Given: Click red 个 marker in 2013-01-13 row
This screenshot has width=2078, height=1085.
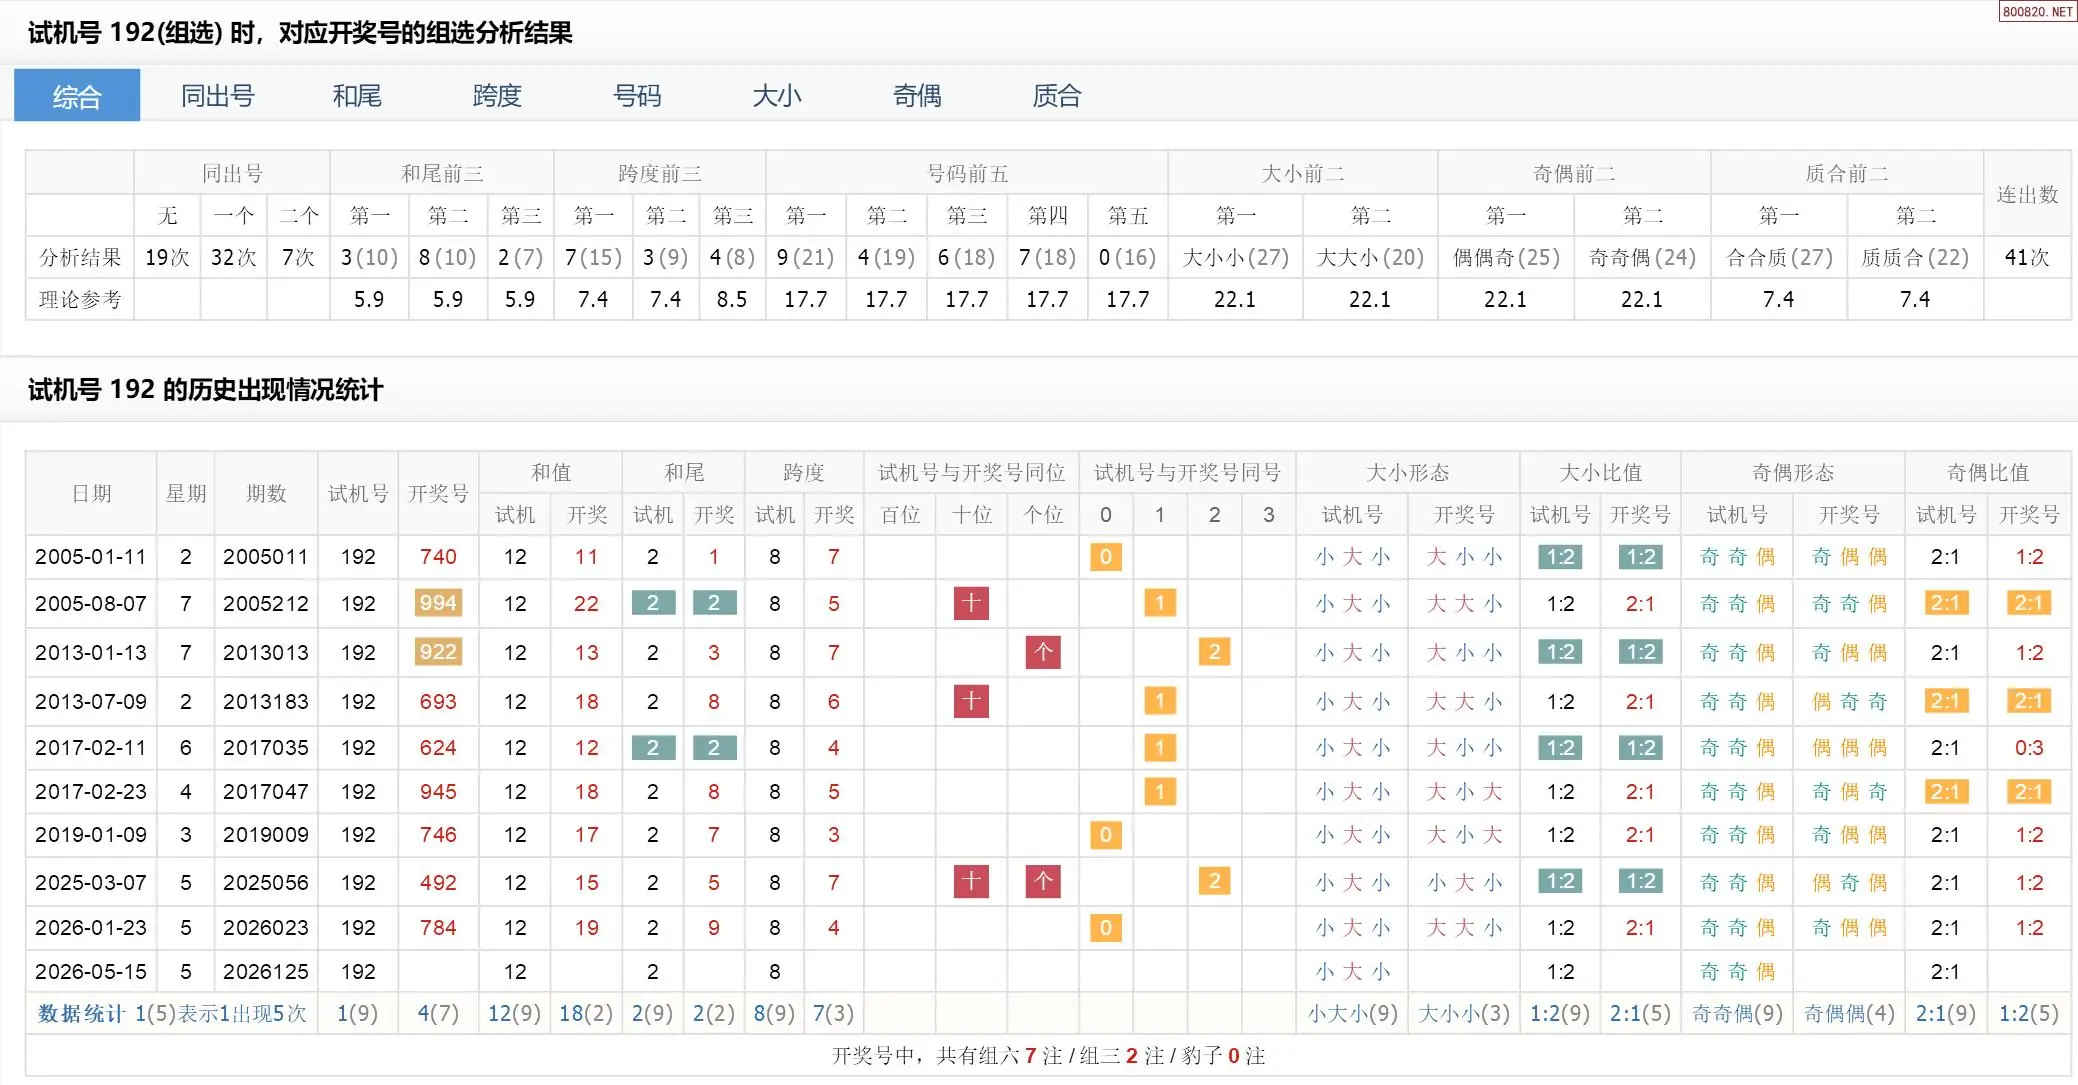Looking at the screenshot, I should (x=1043, y=652).
